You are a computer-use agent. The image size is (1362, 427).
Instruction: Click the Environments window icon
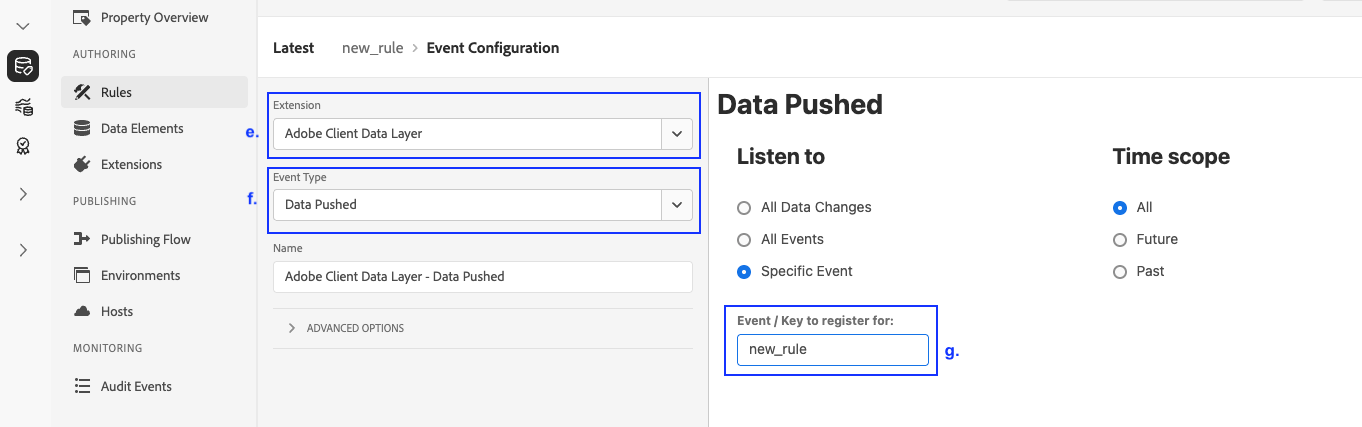(82, 275)
